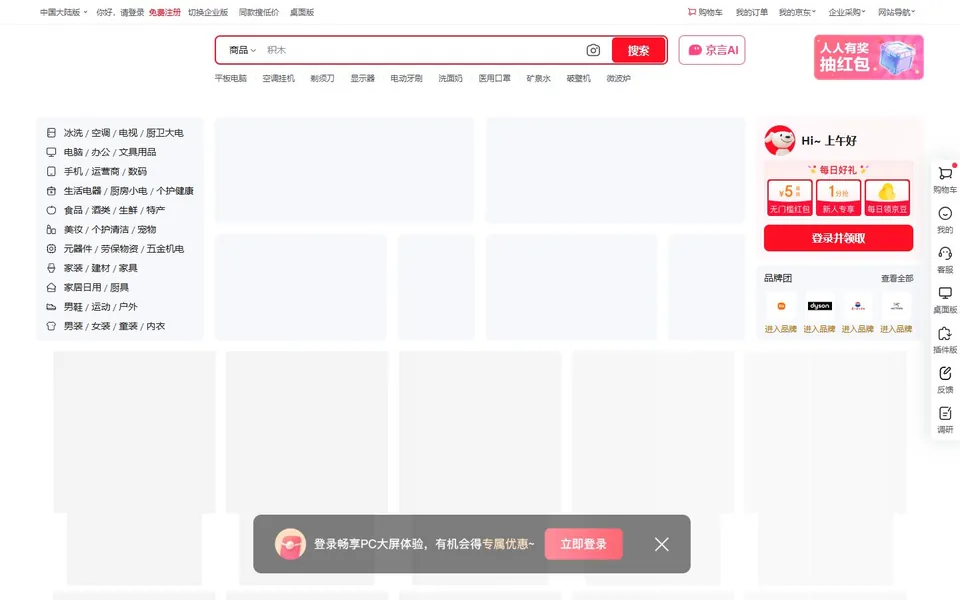Image resolution: width=960 pixels, height=600 pixels.
Task: Open the 个护健康 category
Action: point(174,191)
